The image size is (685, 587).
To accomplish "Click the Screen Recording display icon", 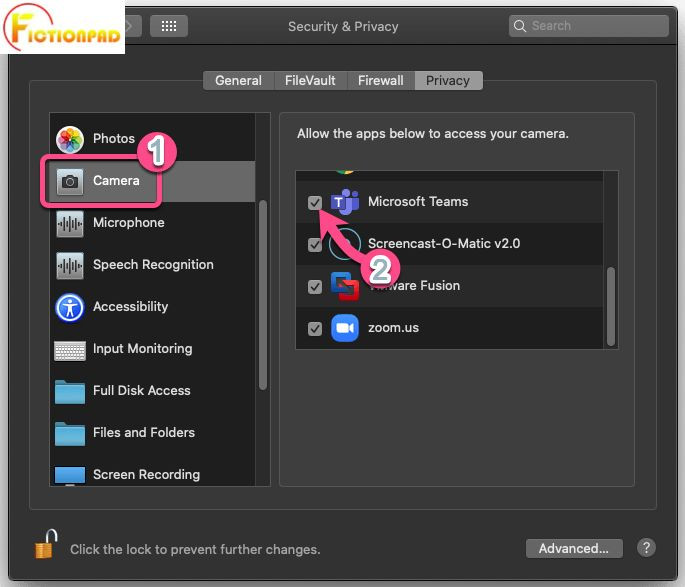I will click(69, 475).
